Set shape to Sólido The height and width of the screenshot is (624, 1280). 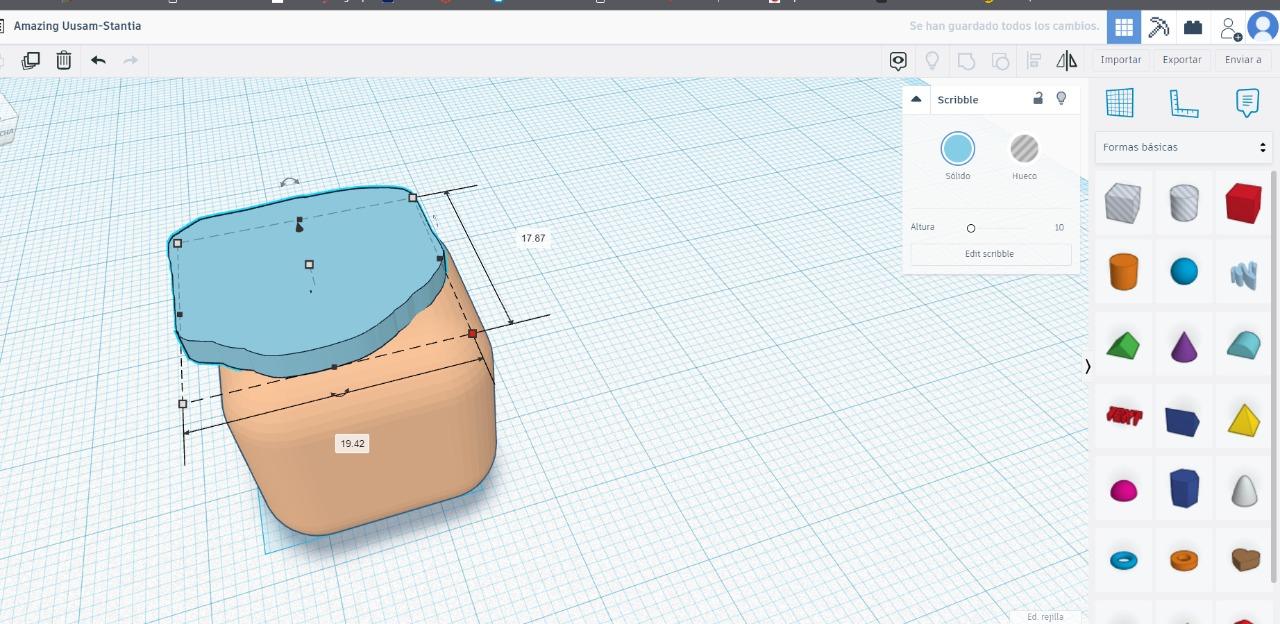pyautogui.click(x=957, y=149)
